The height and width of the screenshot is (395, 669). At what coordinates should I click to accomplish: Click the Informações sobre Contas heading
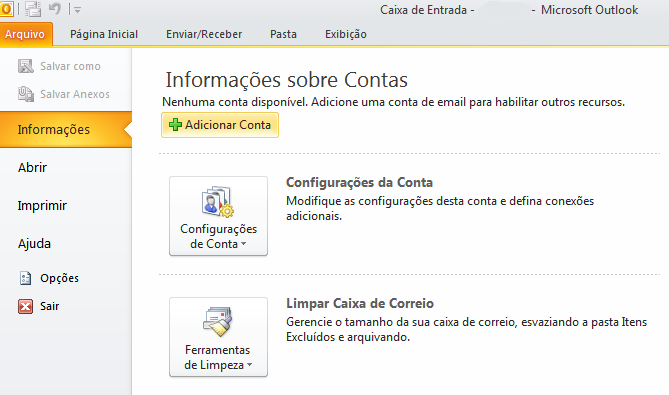pyautogui.click(x=287, y=80)
